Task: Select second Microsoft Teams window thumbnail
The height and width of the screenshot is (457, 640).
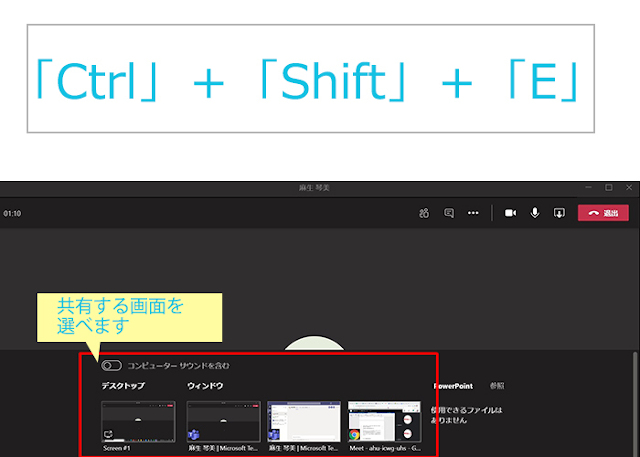Action: (x=304, y=422)
